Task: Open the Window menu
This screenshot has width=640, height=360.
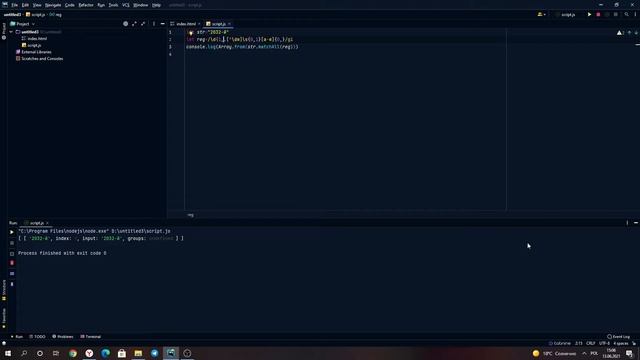Action: [141, 5]
